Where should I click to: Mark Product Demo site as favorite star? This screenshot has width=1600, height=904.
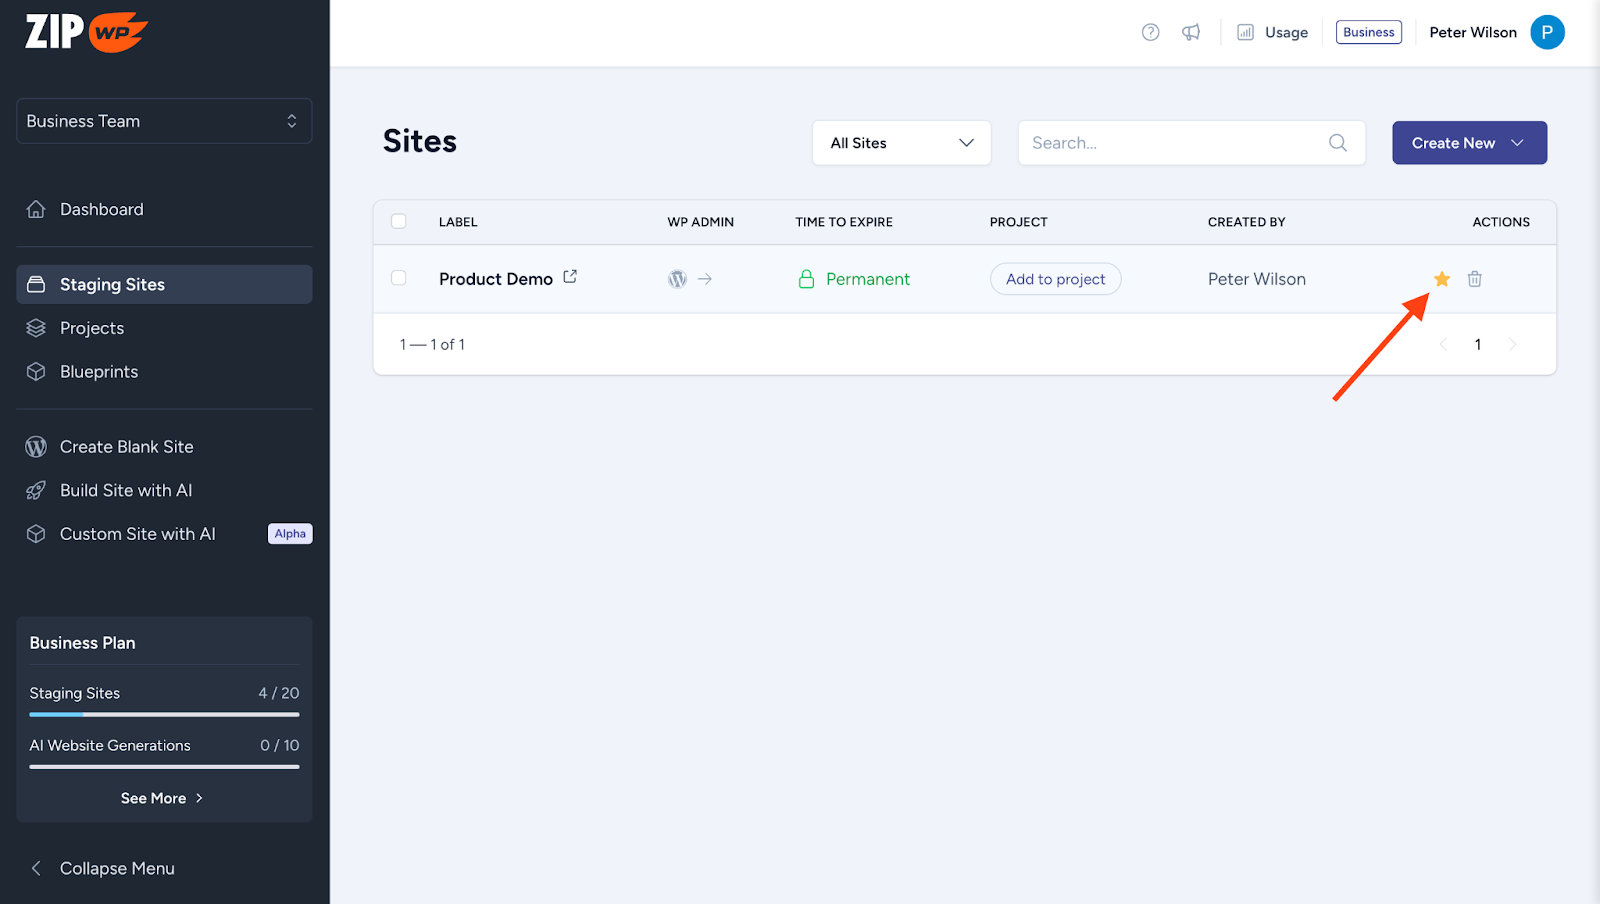click(x=1441, y=279)
